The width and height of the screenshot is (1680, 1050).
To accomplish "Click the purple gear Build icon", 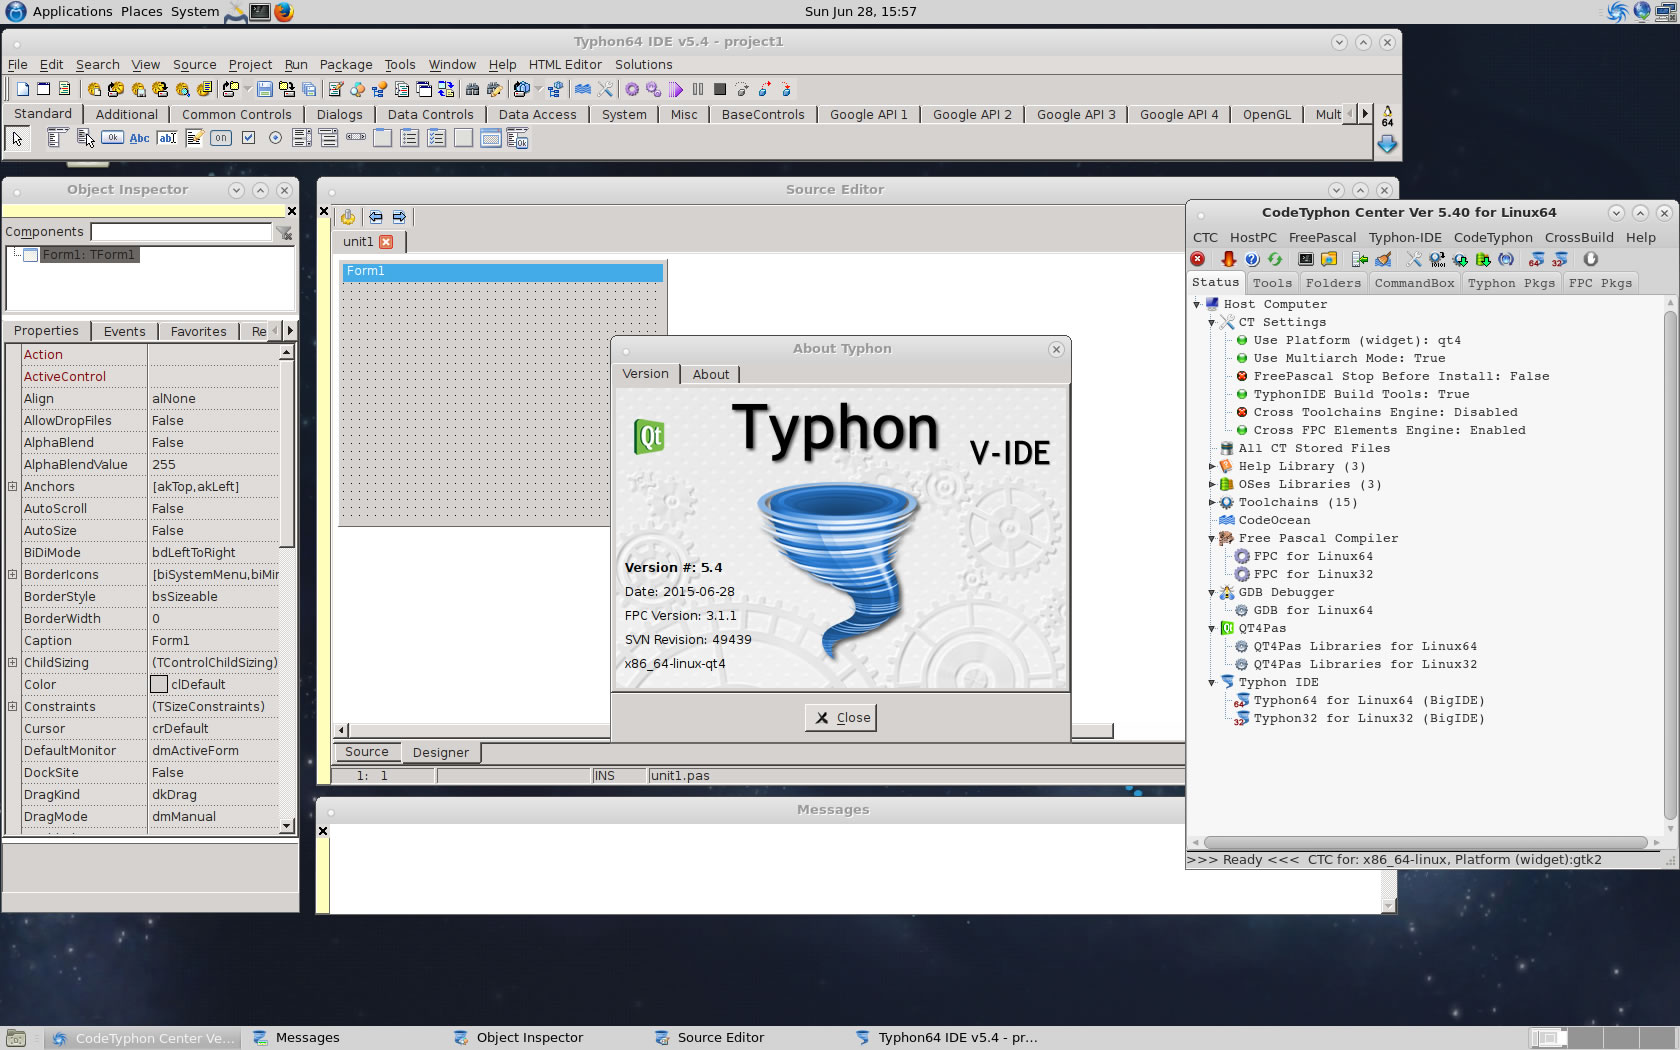I will 632,89.
